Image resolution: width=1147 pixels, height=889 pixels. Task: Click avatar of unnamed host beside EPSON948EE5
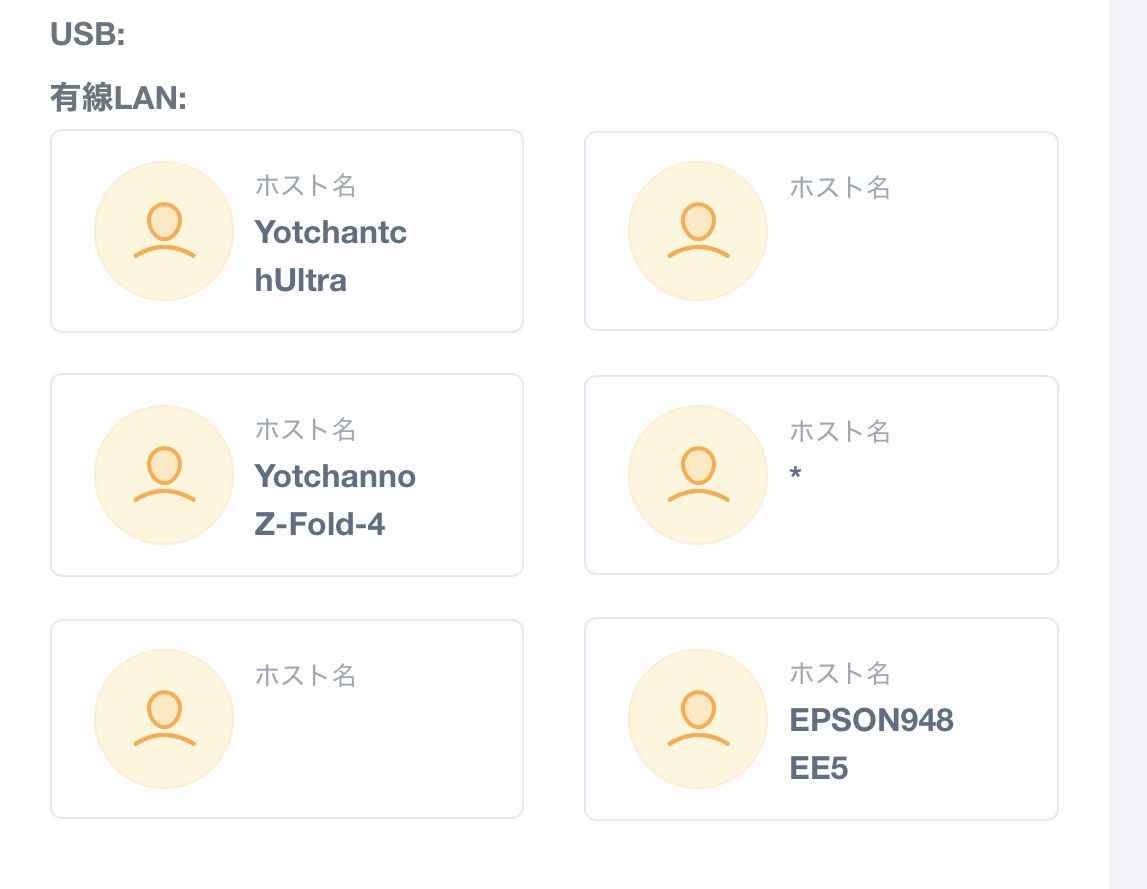164,719
